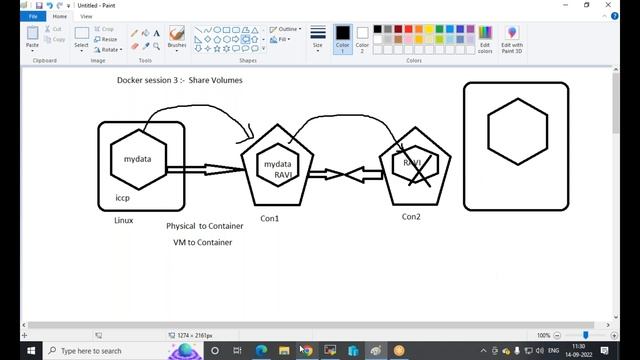Screen dimensions: 640x360
Task: Open the shape Outline dropdown
Action: point(285,29)
